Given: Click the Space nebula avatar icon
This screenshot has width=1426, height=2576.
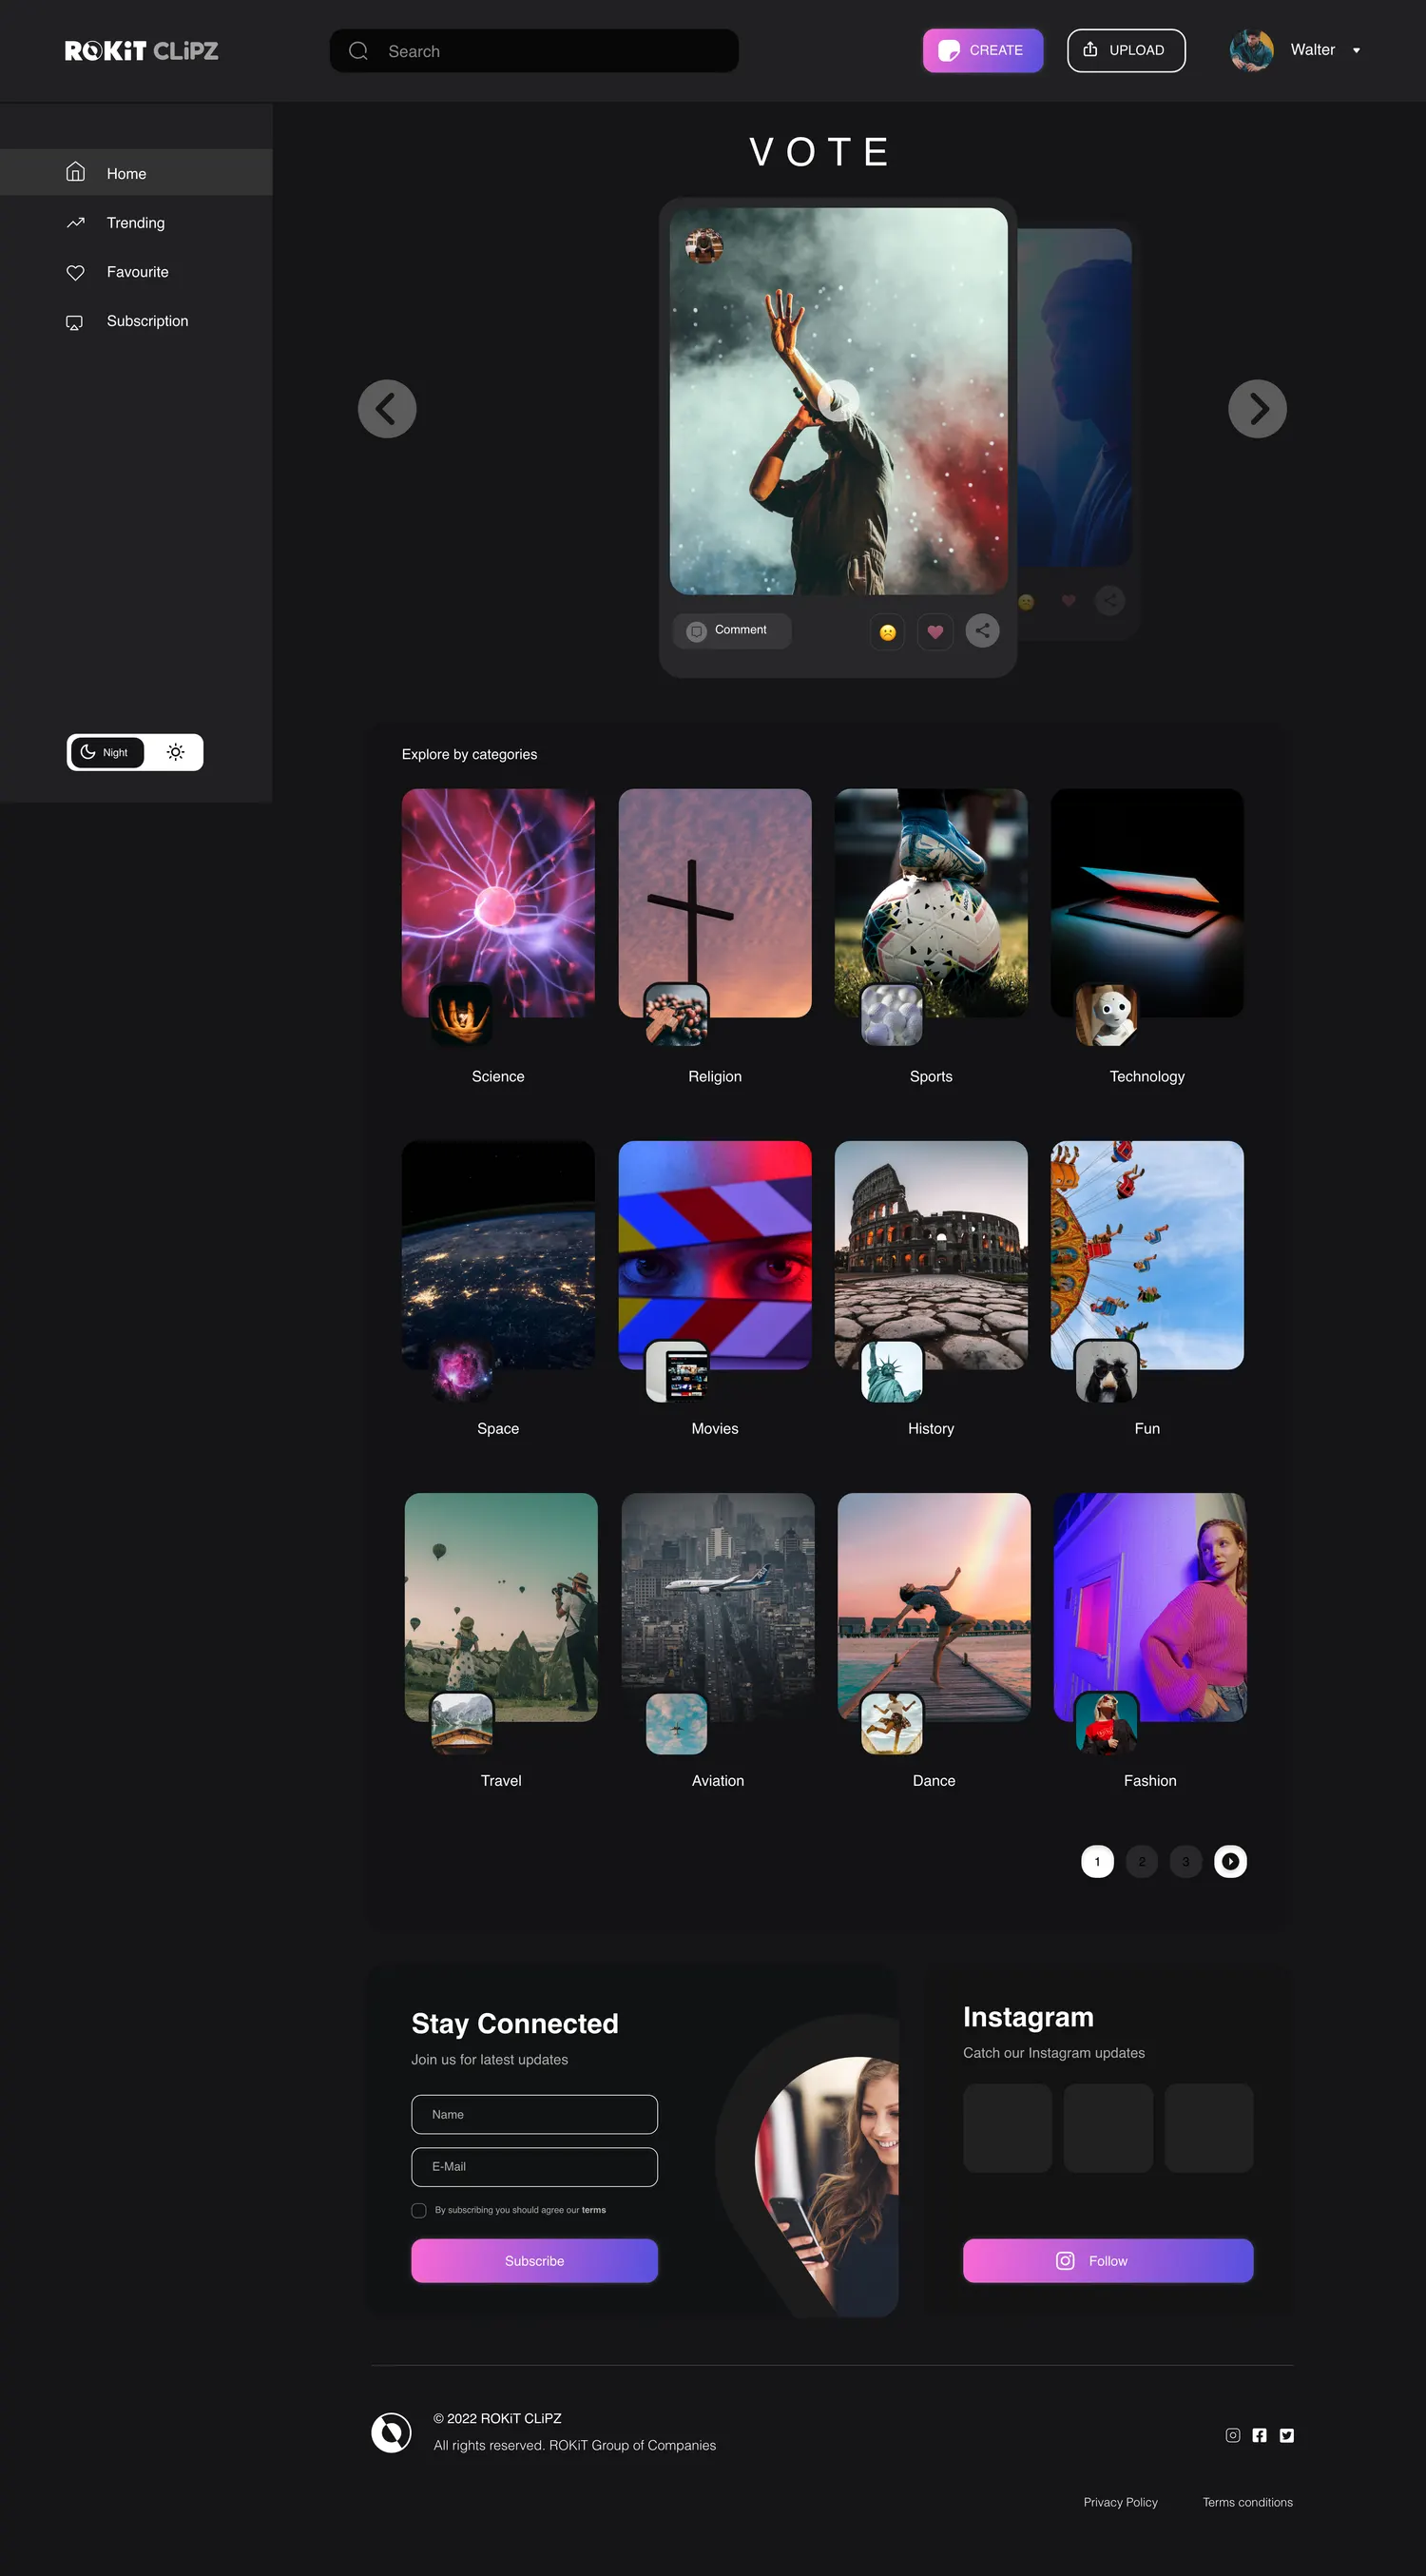Looking at the screenshot, I should click(461, 1370).
